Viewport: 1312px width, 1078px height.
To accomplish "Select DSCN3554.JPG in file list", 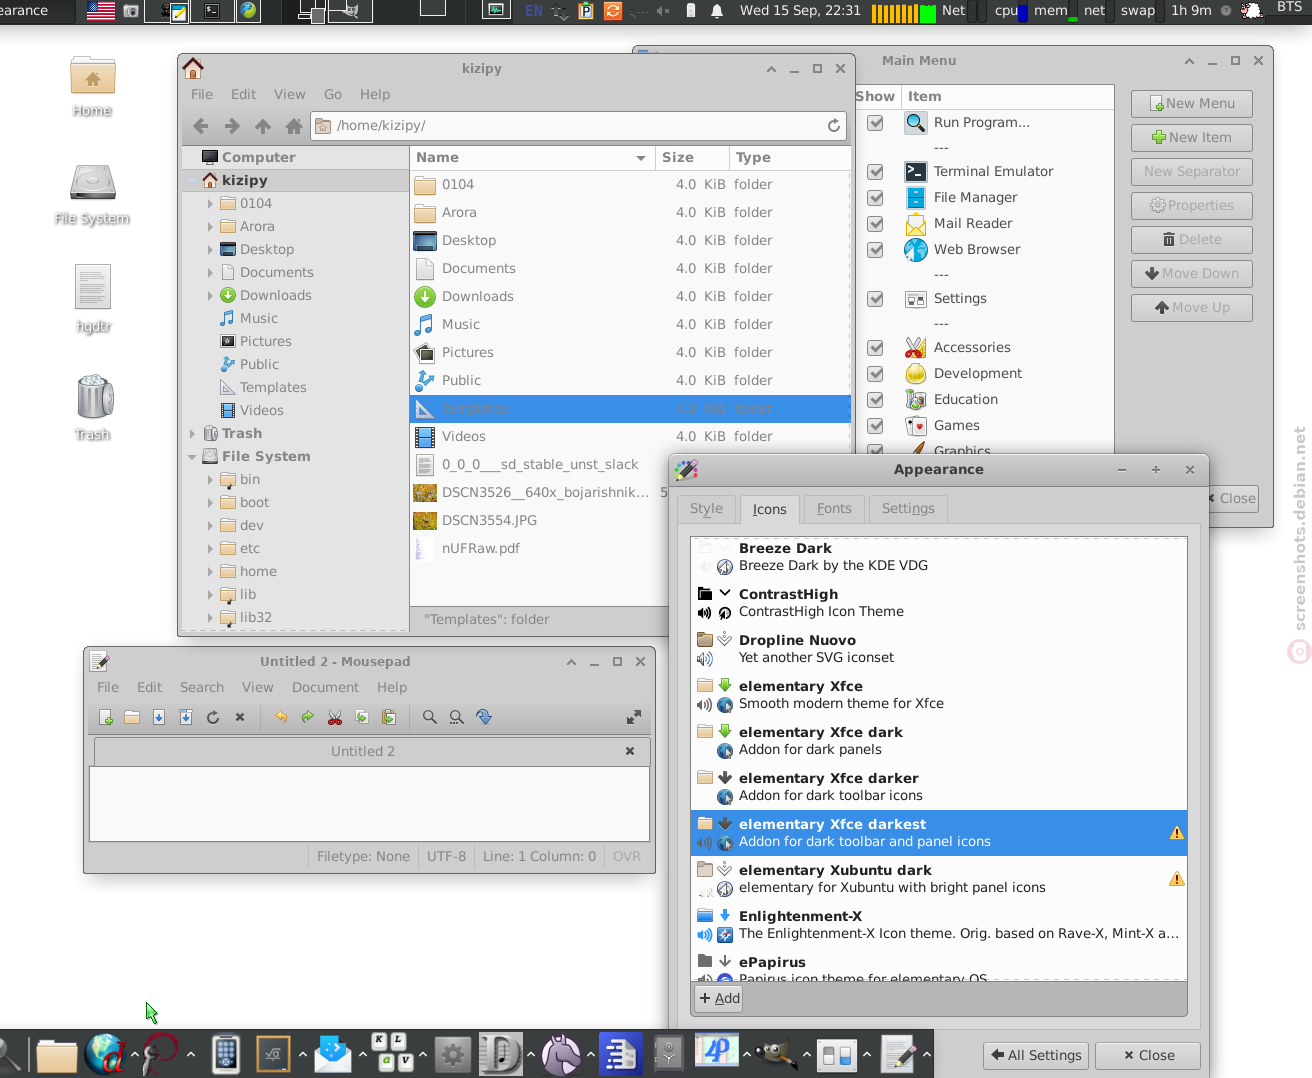I will (x=489, y=520).
